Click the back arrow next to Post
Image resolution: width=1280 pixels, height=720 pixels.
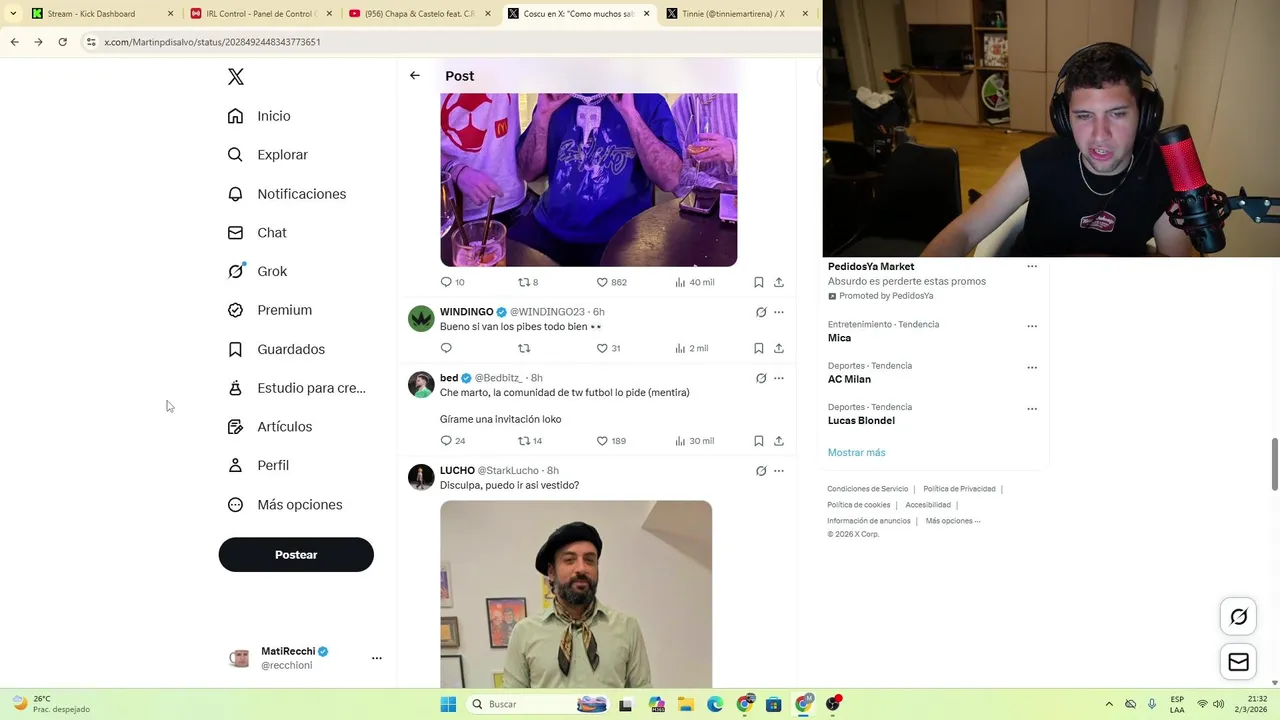[415, 76]
